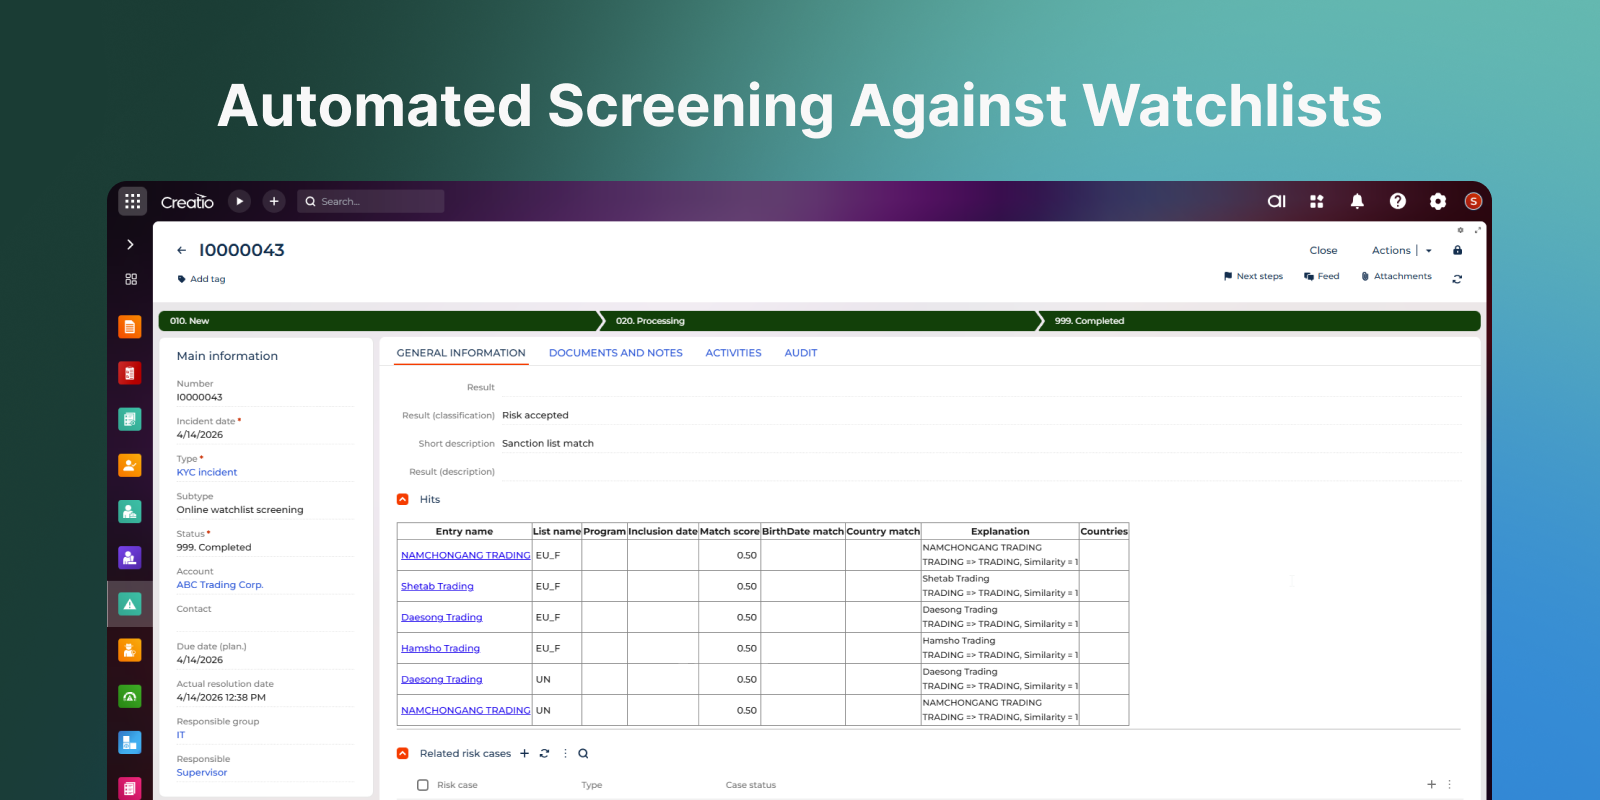The width and height of the screenshot is (1600, 800).
Task: Open the Actions dropdown arrow
Action: point(1429,251)
